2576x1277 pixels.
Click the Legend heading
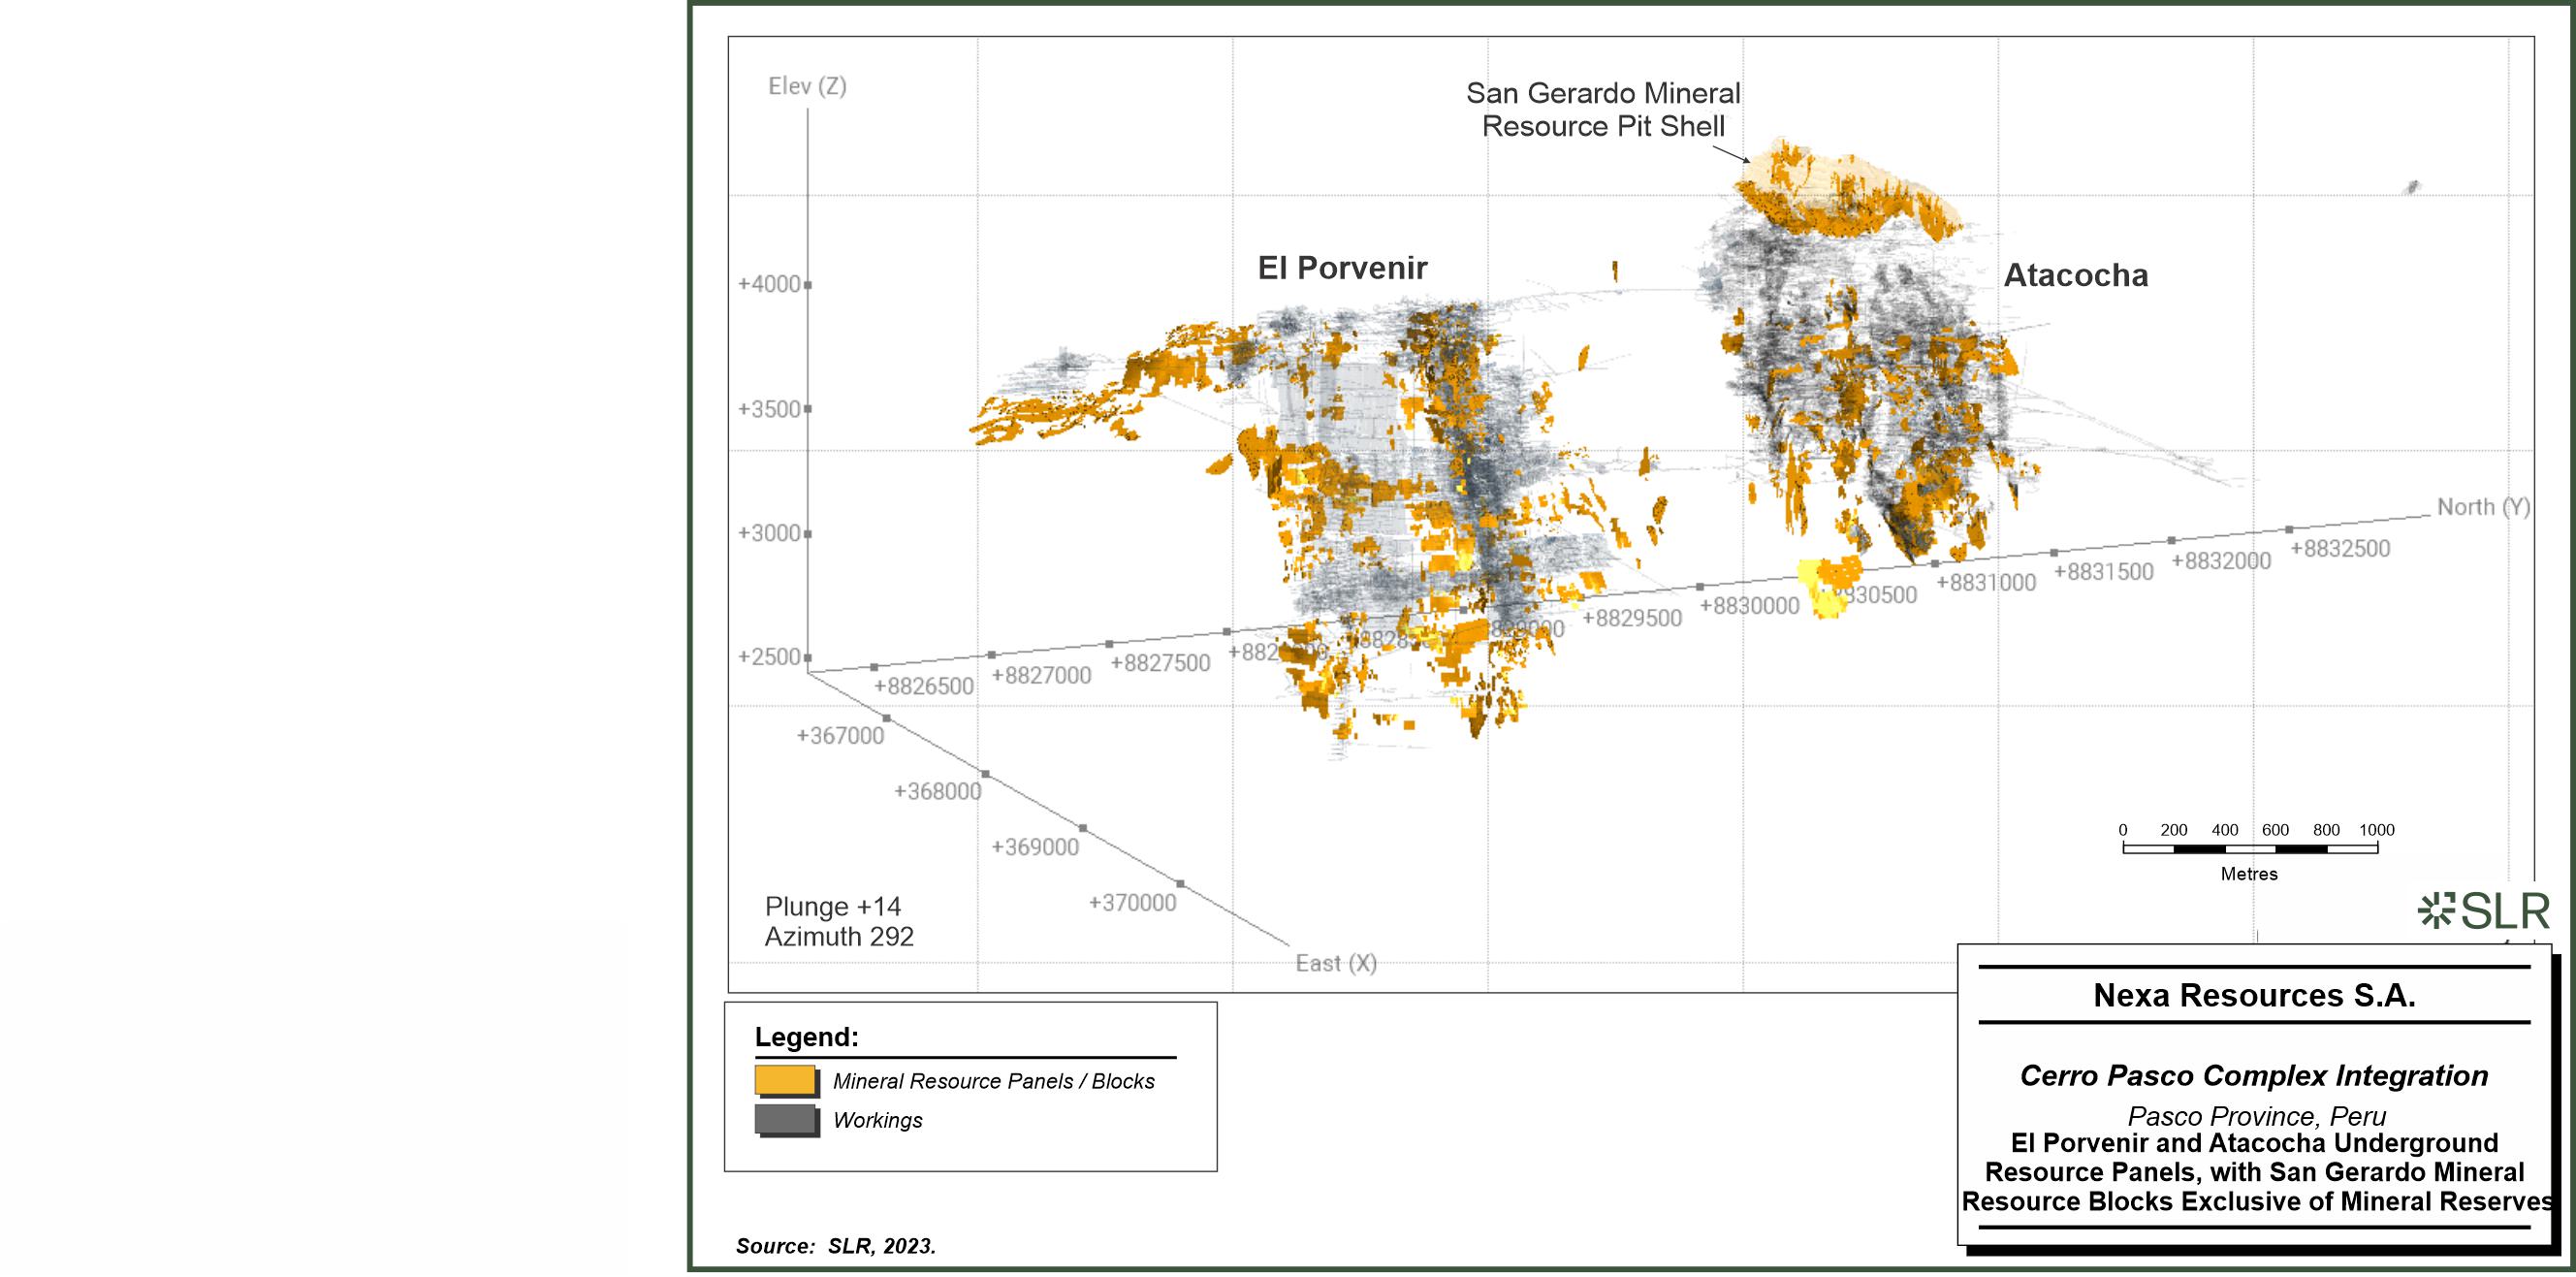coord(806,1037)
